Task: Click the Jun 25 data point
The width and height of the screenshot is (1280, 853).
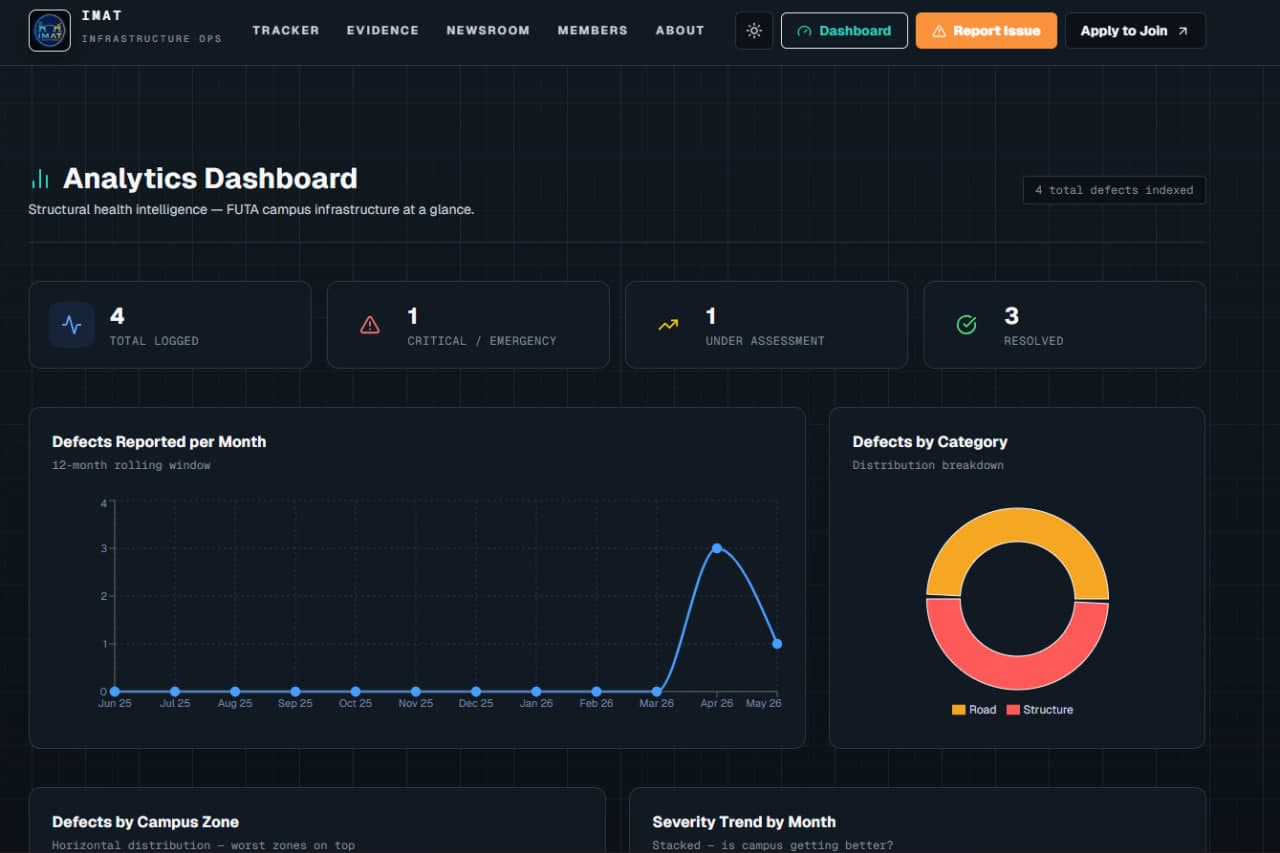Action: [x=115, y=691]
